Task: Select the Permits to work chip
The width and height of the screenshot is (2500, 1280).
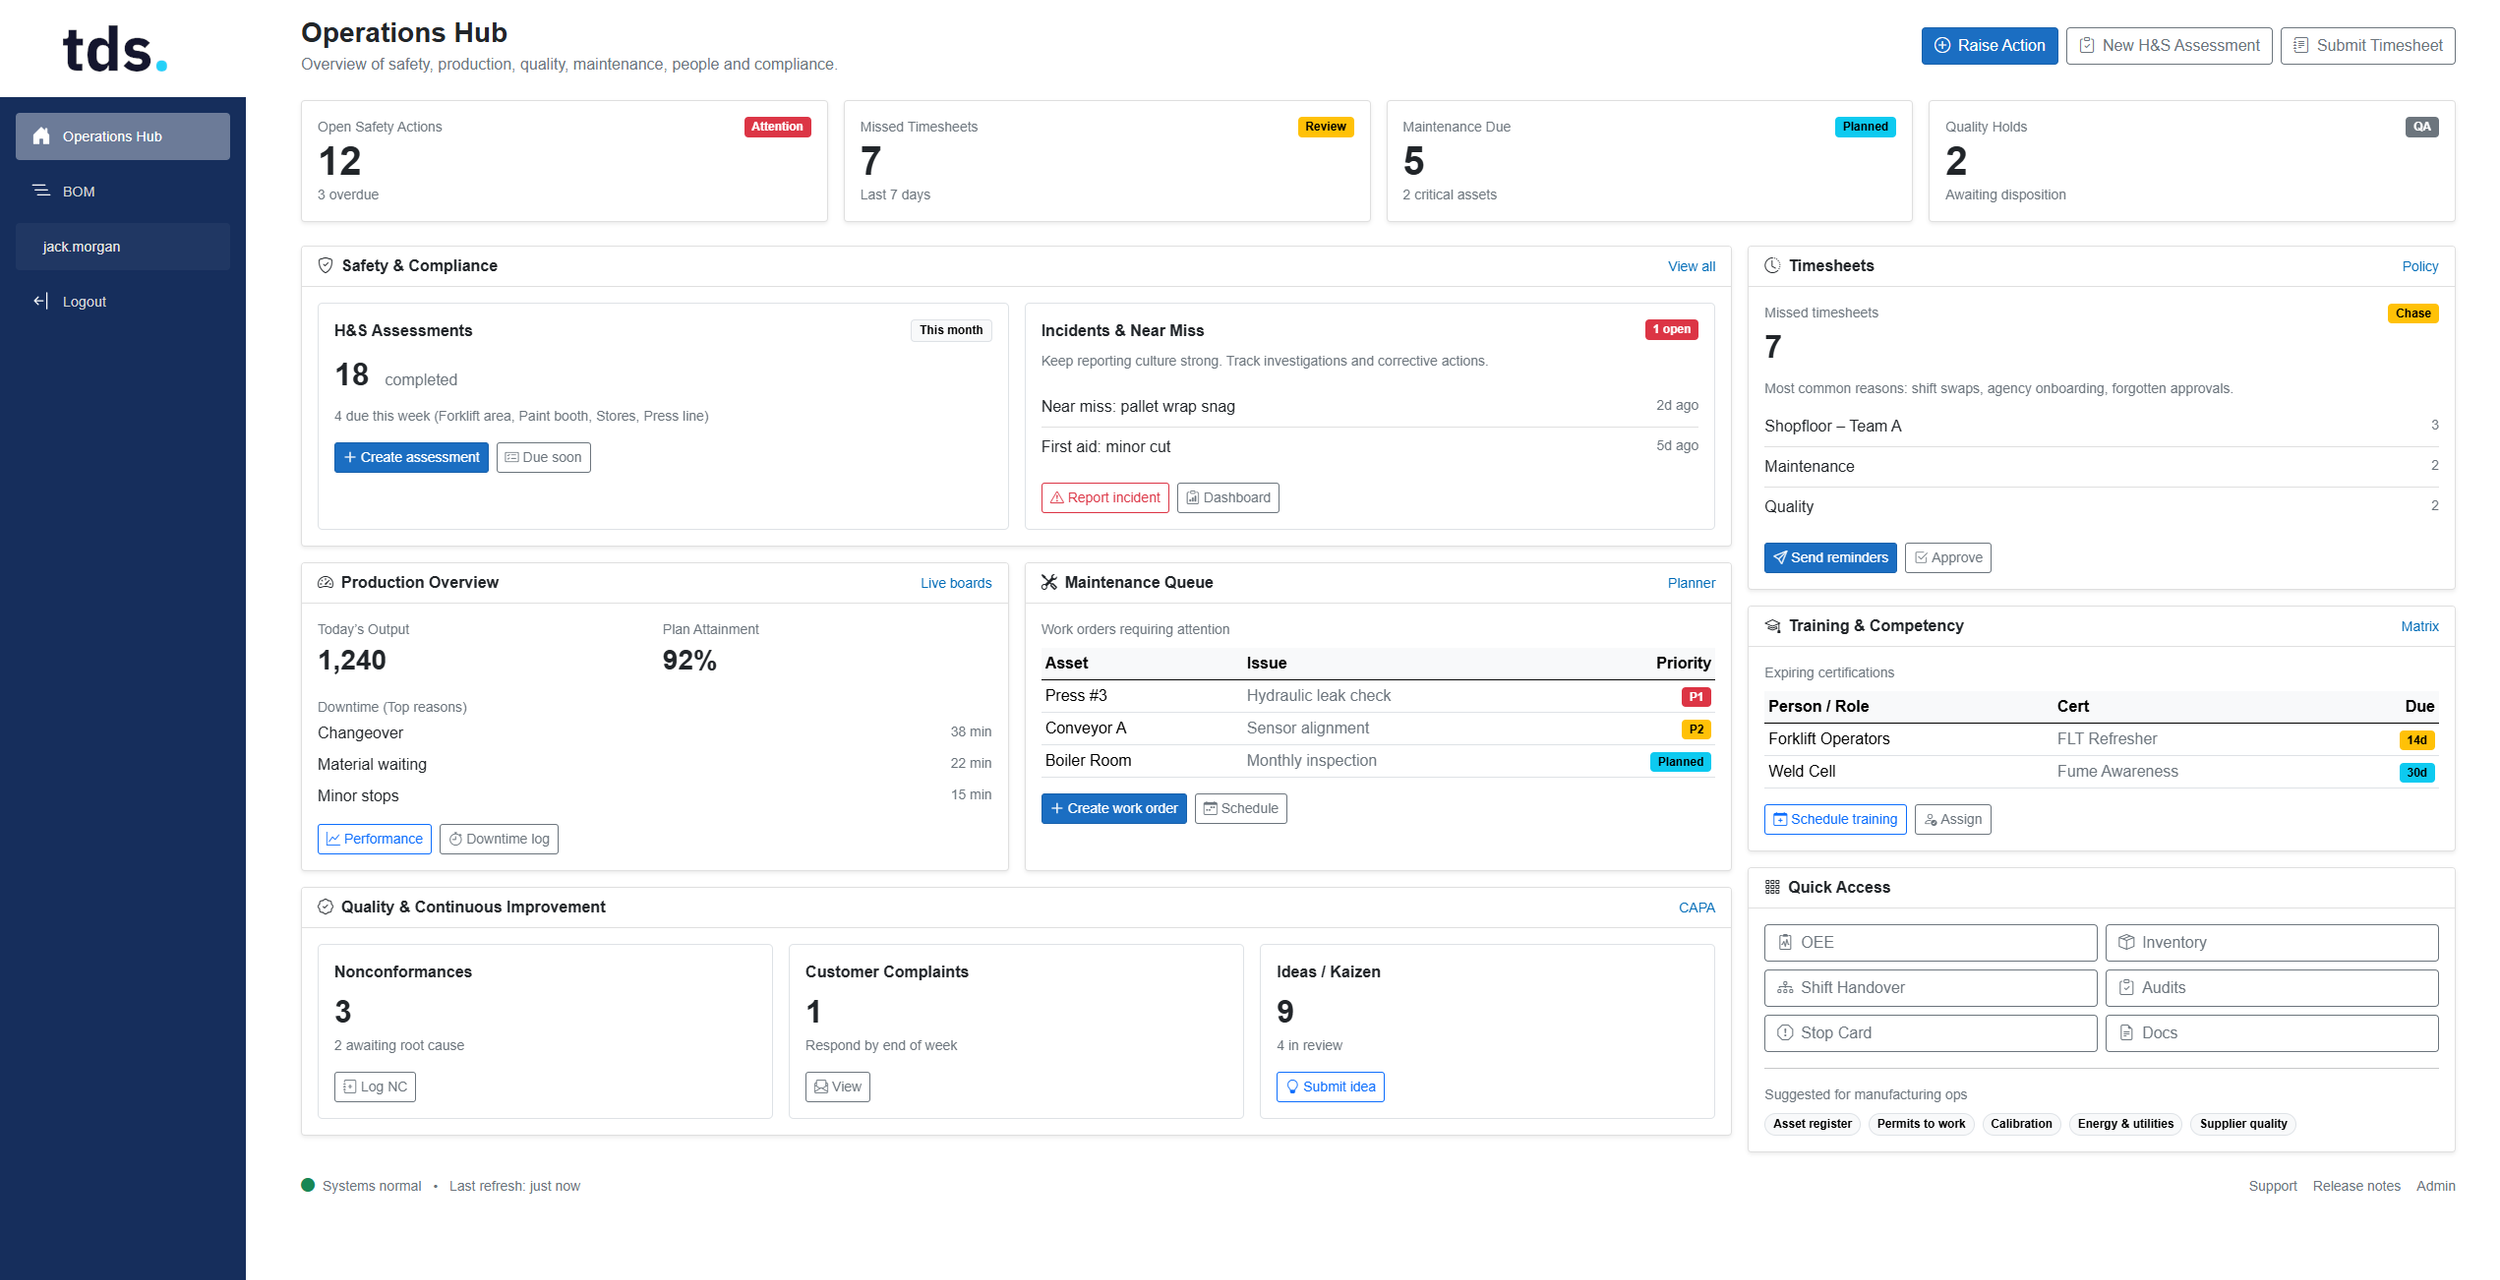Action: click(1920, 1123)
